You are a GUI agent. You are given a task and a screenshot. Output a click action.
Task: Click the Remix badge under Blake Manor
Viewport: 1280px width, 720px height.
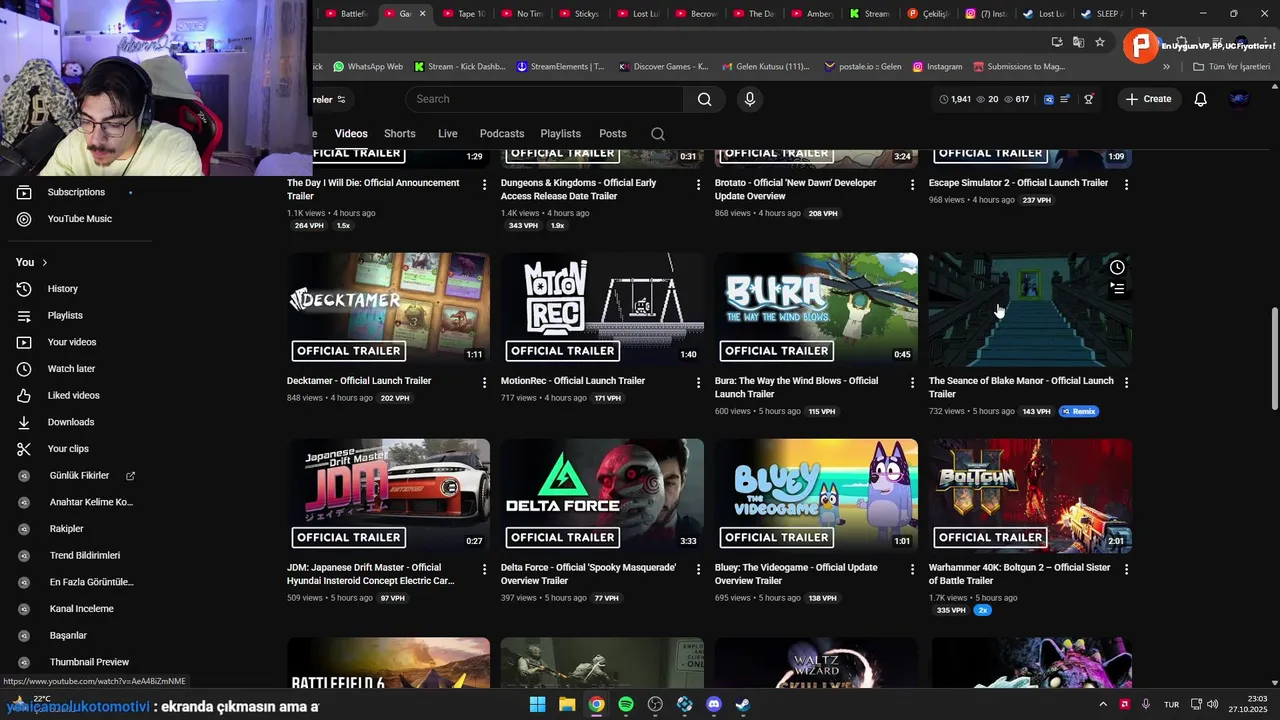point(1079,412)
